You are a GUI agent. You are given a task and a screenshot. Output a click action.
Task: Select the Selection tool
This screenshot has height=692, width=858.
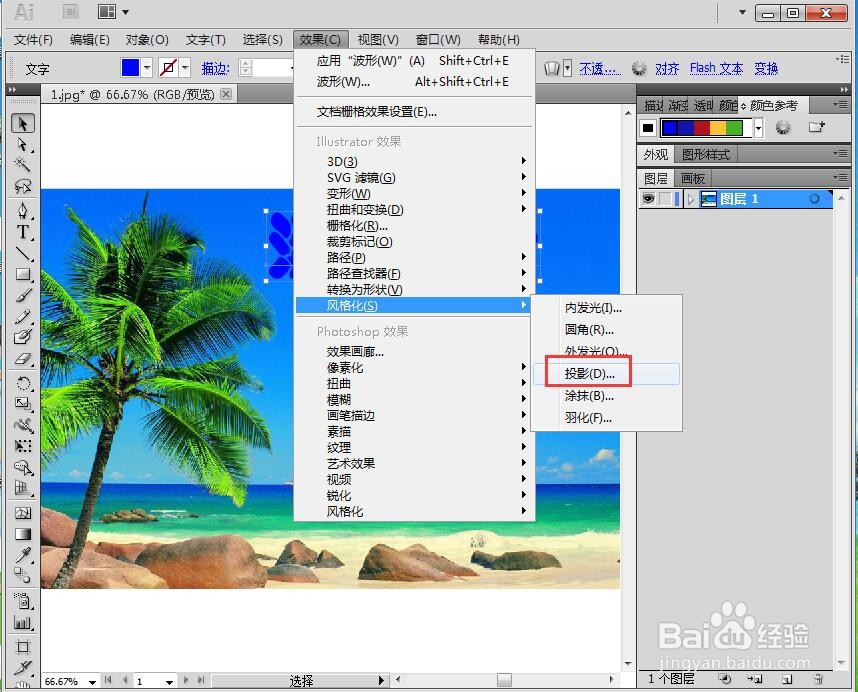pos(22,124)
